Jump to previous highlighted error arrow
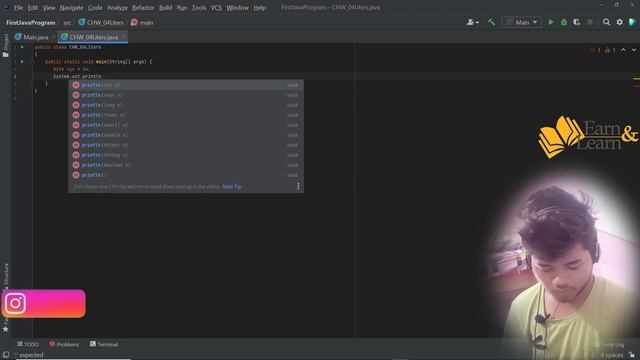 tap(623, 50)
